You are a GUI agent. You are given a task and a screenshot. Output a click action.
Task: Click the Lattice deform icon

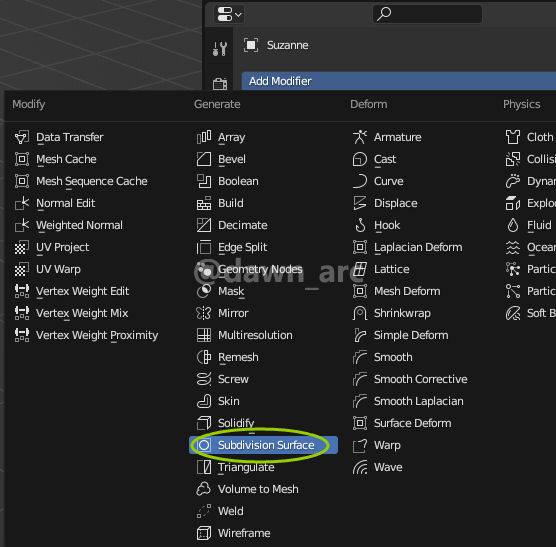(360, 269)
